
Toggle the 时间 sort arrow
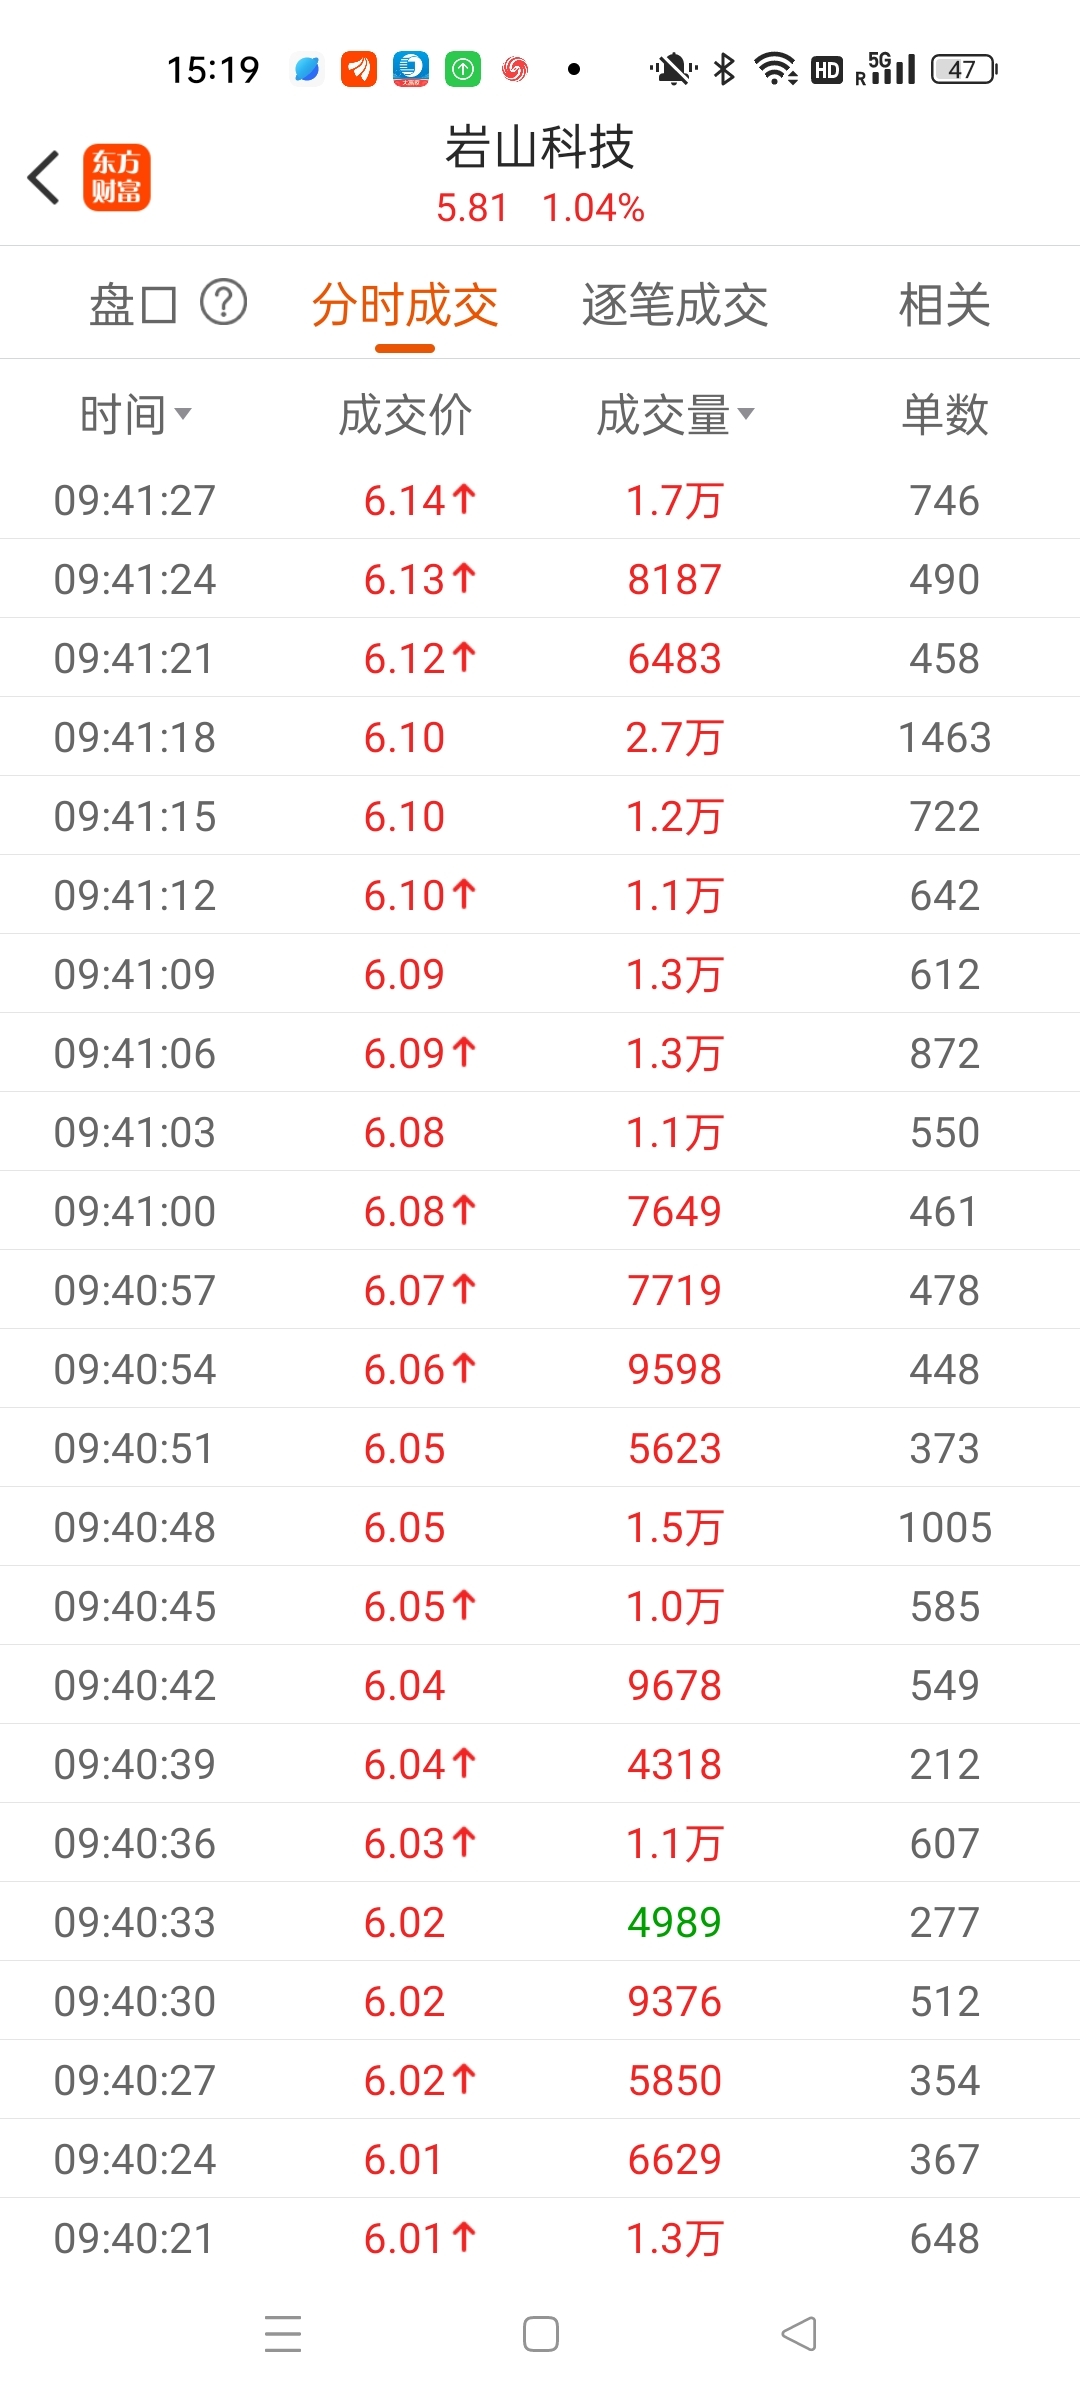(x=182, y=413)
